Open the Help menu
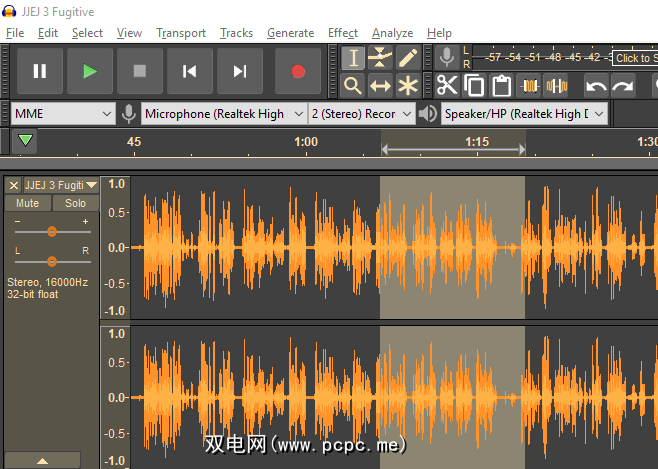This screenshot has width=658, height=469. (439, 33)
